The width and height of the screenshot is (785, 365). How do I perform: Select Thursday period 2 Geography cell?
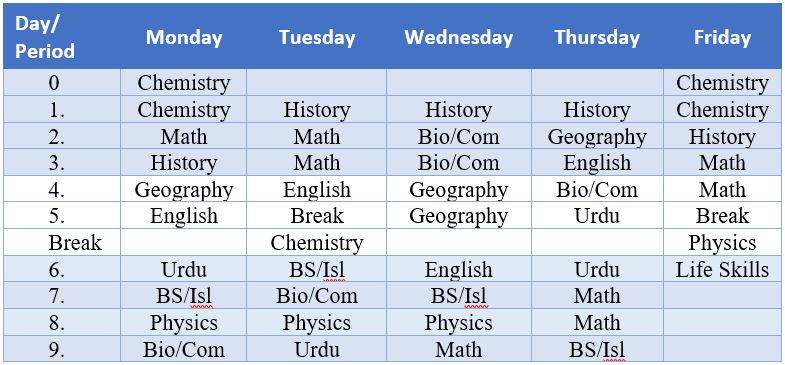(x=597, y=136)
